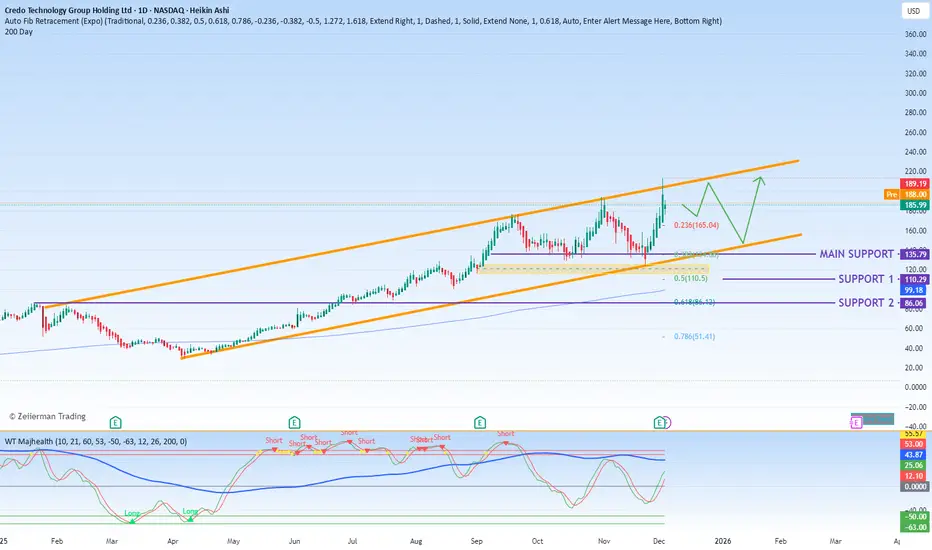This screenshot has width=932, height=550.
Task: Click the Jul label on the time axis
Action: pyautogui.click(x=352, y=541)
